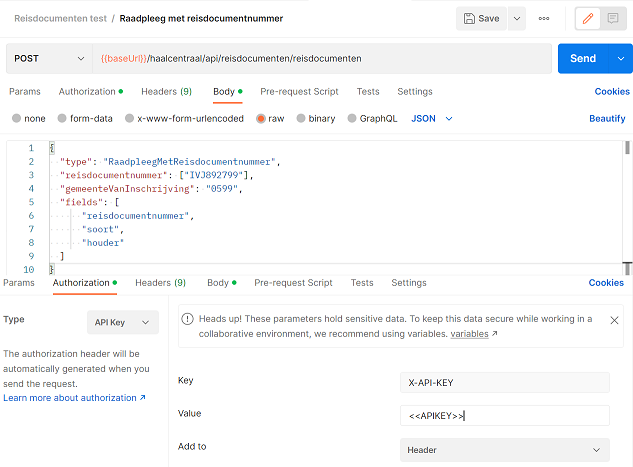This screenshot has height=467, width=633.
Task: Click the Save button with floppy icon
Action: coord(481,19)
